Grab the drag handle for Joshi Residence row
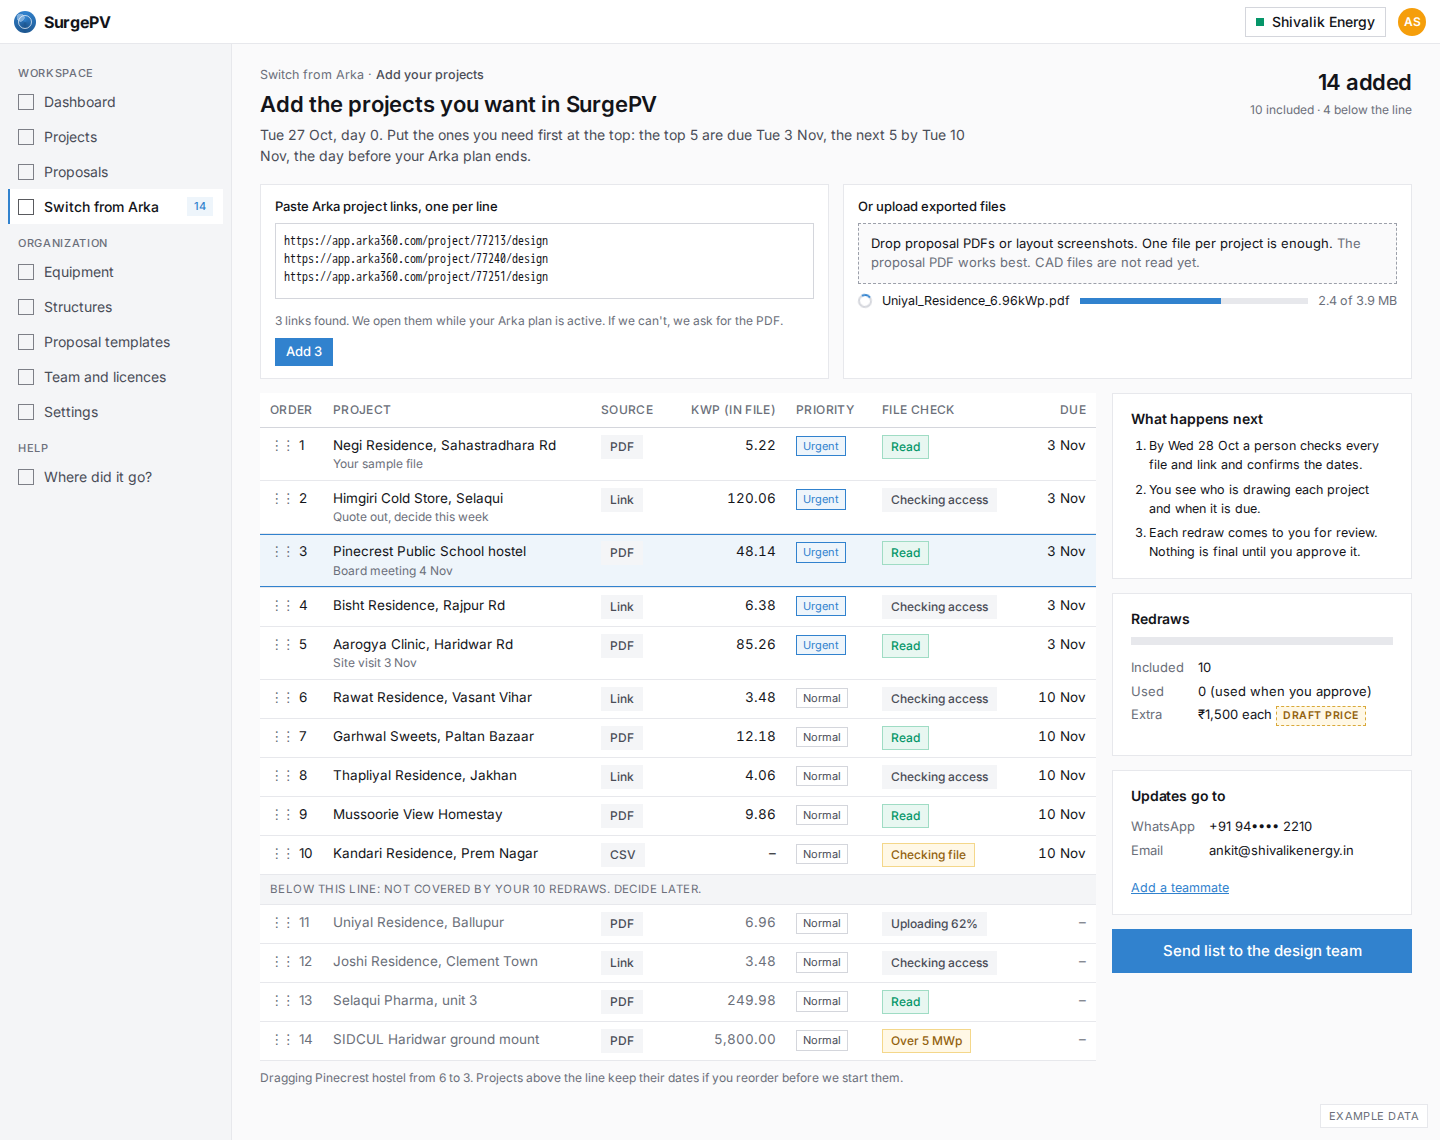 [282, 962]
